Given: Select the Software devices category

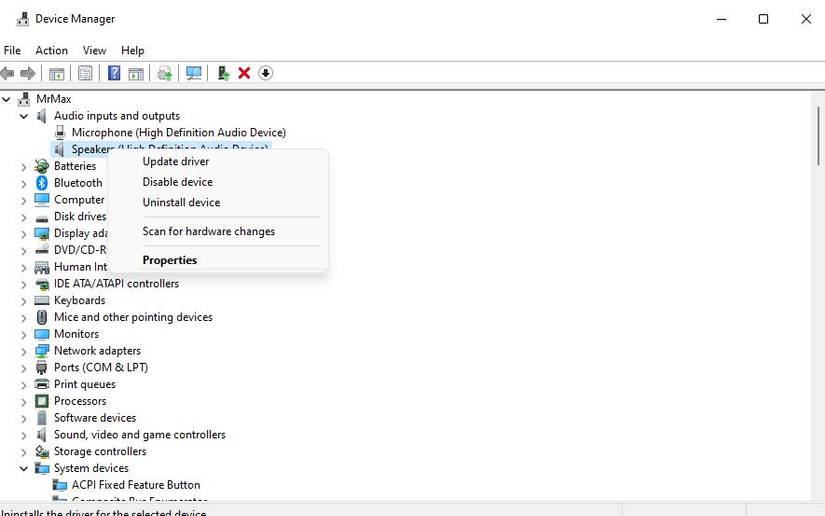Looking at the screenshot, I should 95,418.
